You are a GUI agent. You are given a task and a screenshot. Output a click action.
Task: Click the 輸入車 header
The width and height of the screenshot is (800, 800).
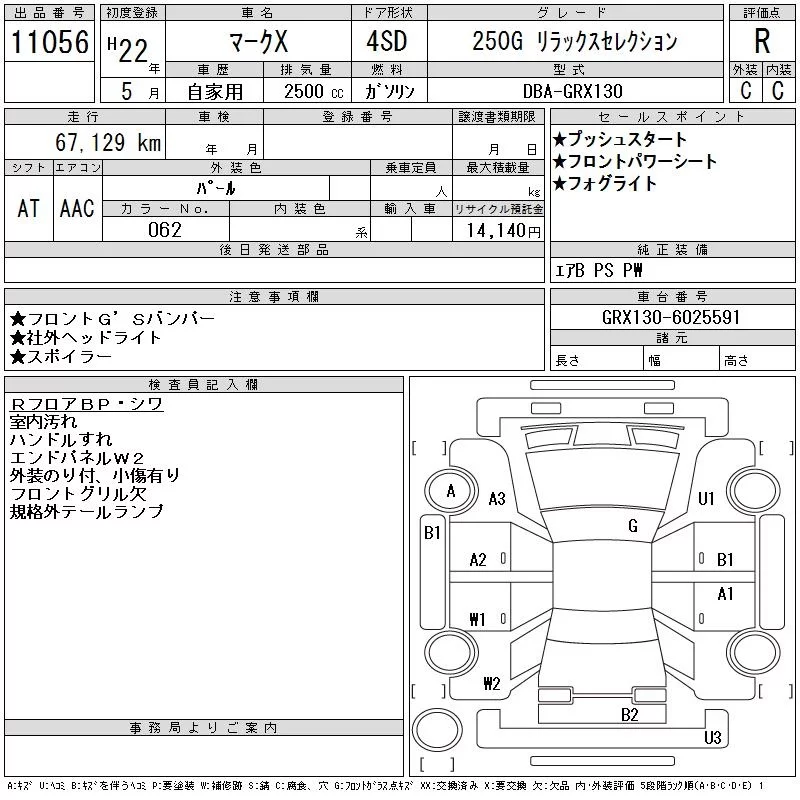[411, 208]
